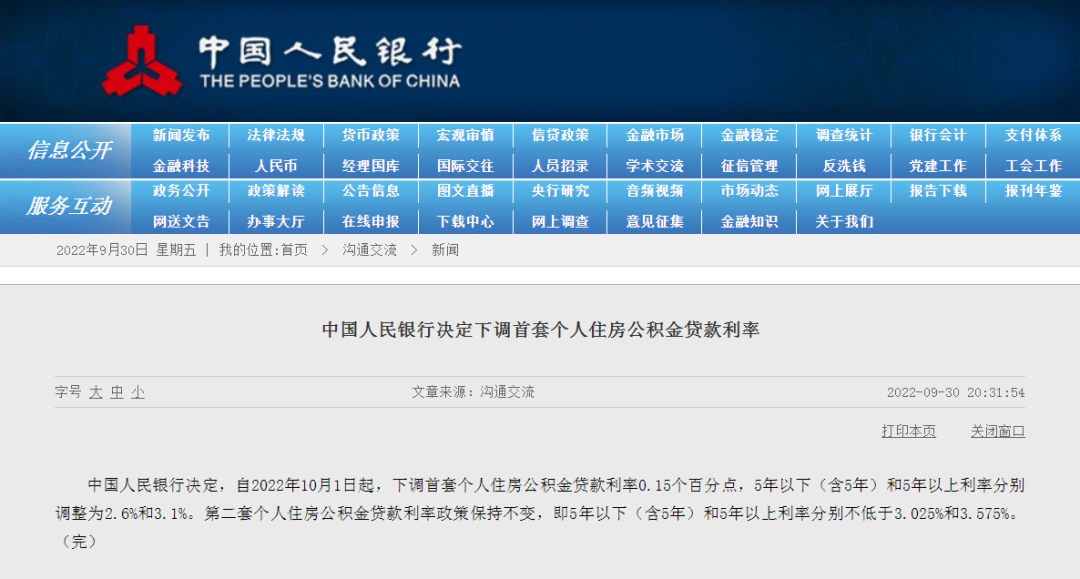This screenshot has width=1080, height=579.
Task: Open the 网上调查 page
Action: [559, 221]
